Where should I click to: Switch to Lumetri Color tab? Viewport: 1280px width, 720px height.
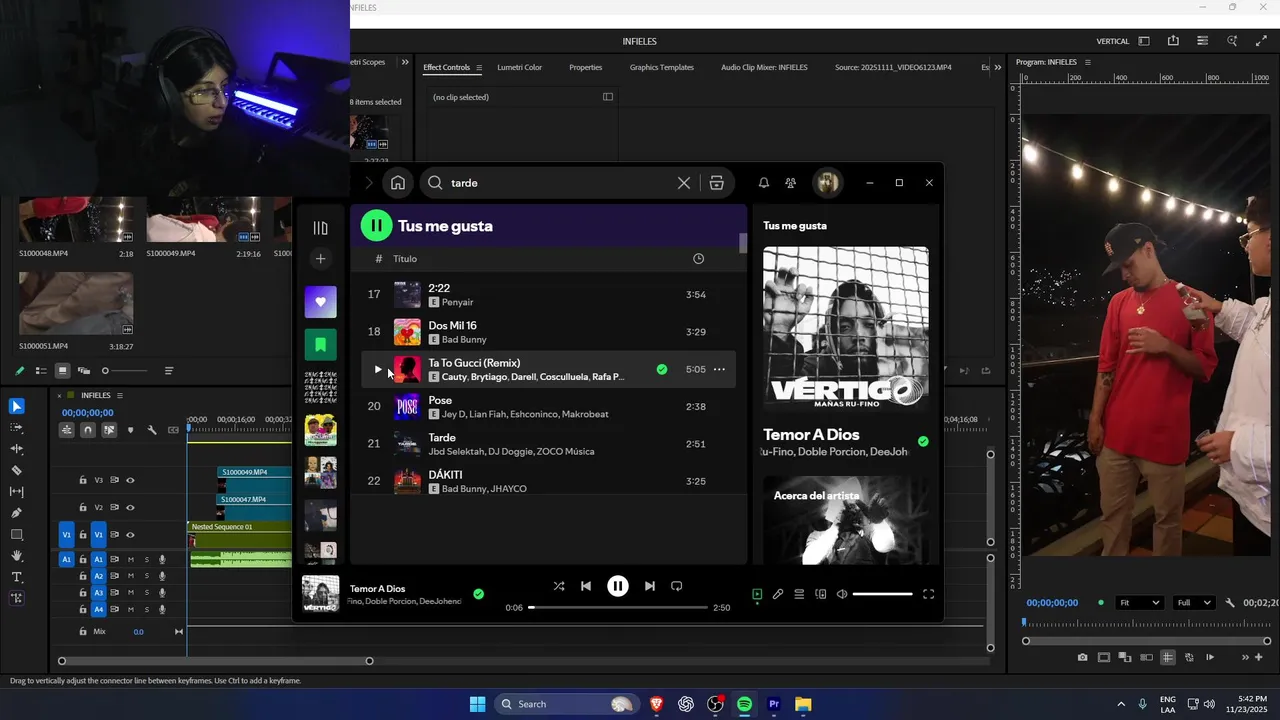tap(519, 67)
